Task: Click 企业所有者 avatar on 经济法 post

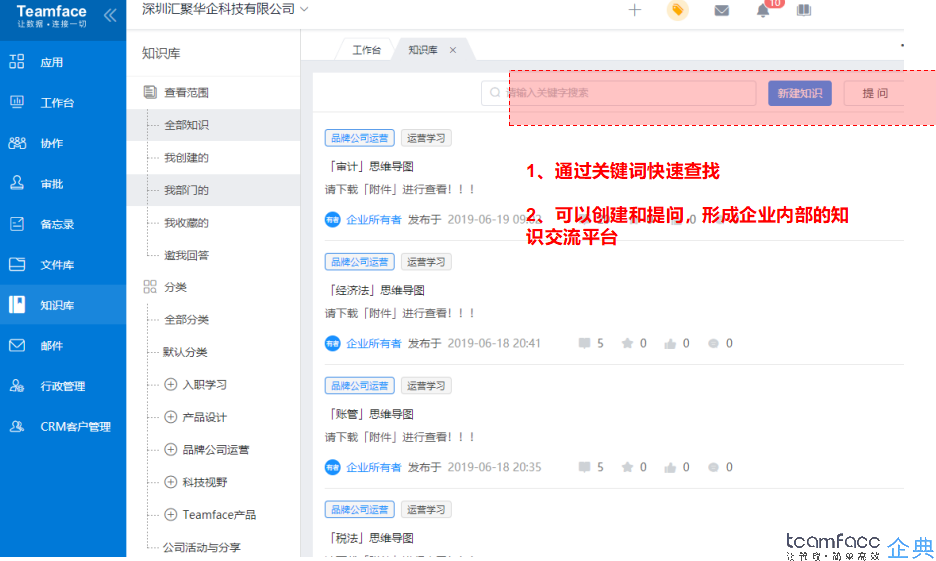Action: point(332,343)
